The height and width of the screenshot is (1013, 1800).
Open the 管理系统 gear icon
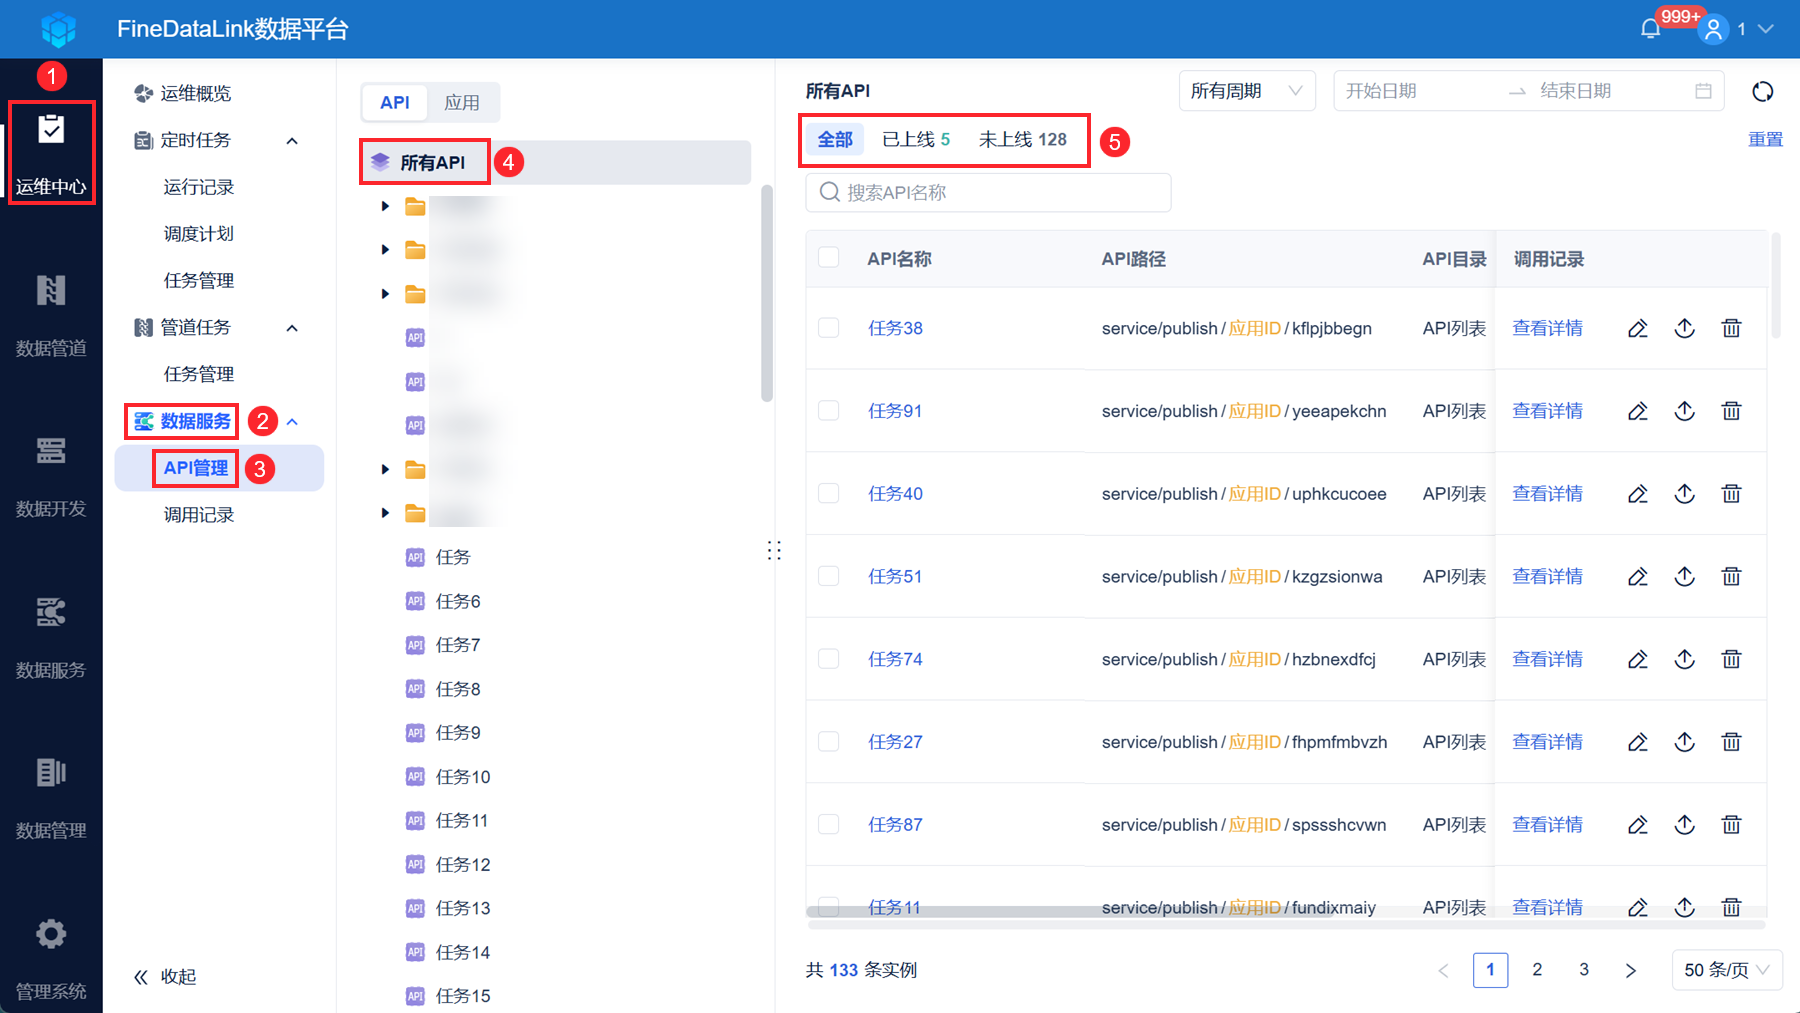51,934
